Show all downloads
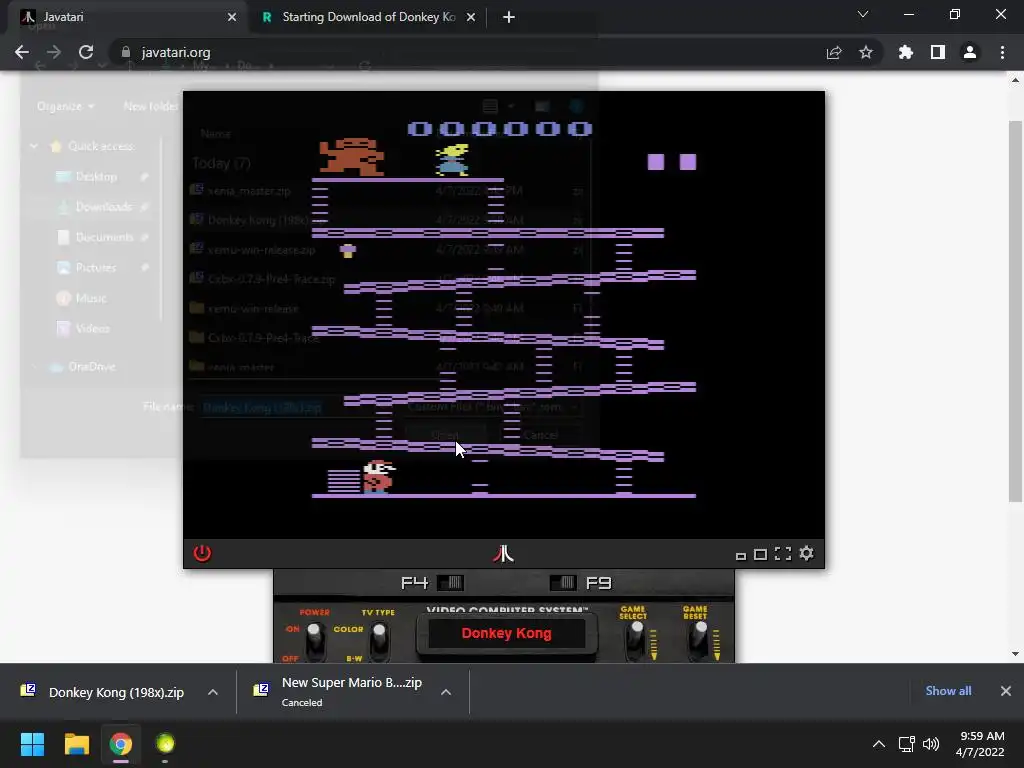 948,691
